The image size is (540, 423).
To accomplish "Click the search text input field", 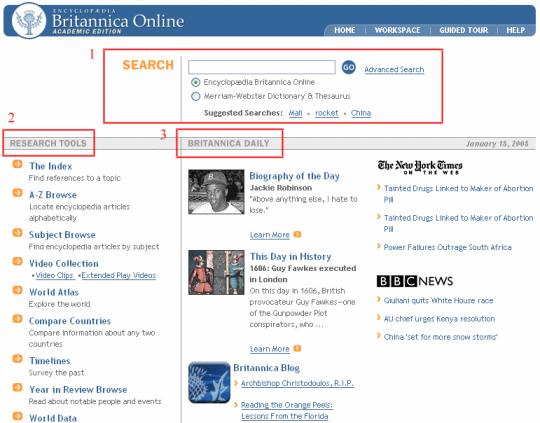I will [x=262, y=67].
